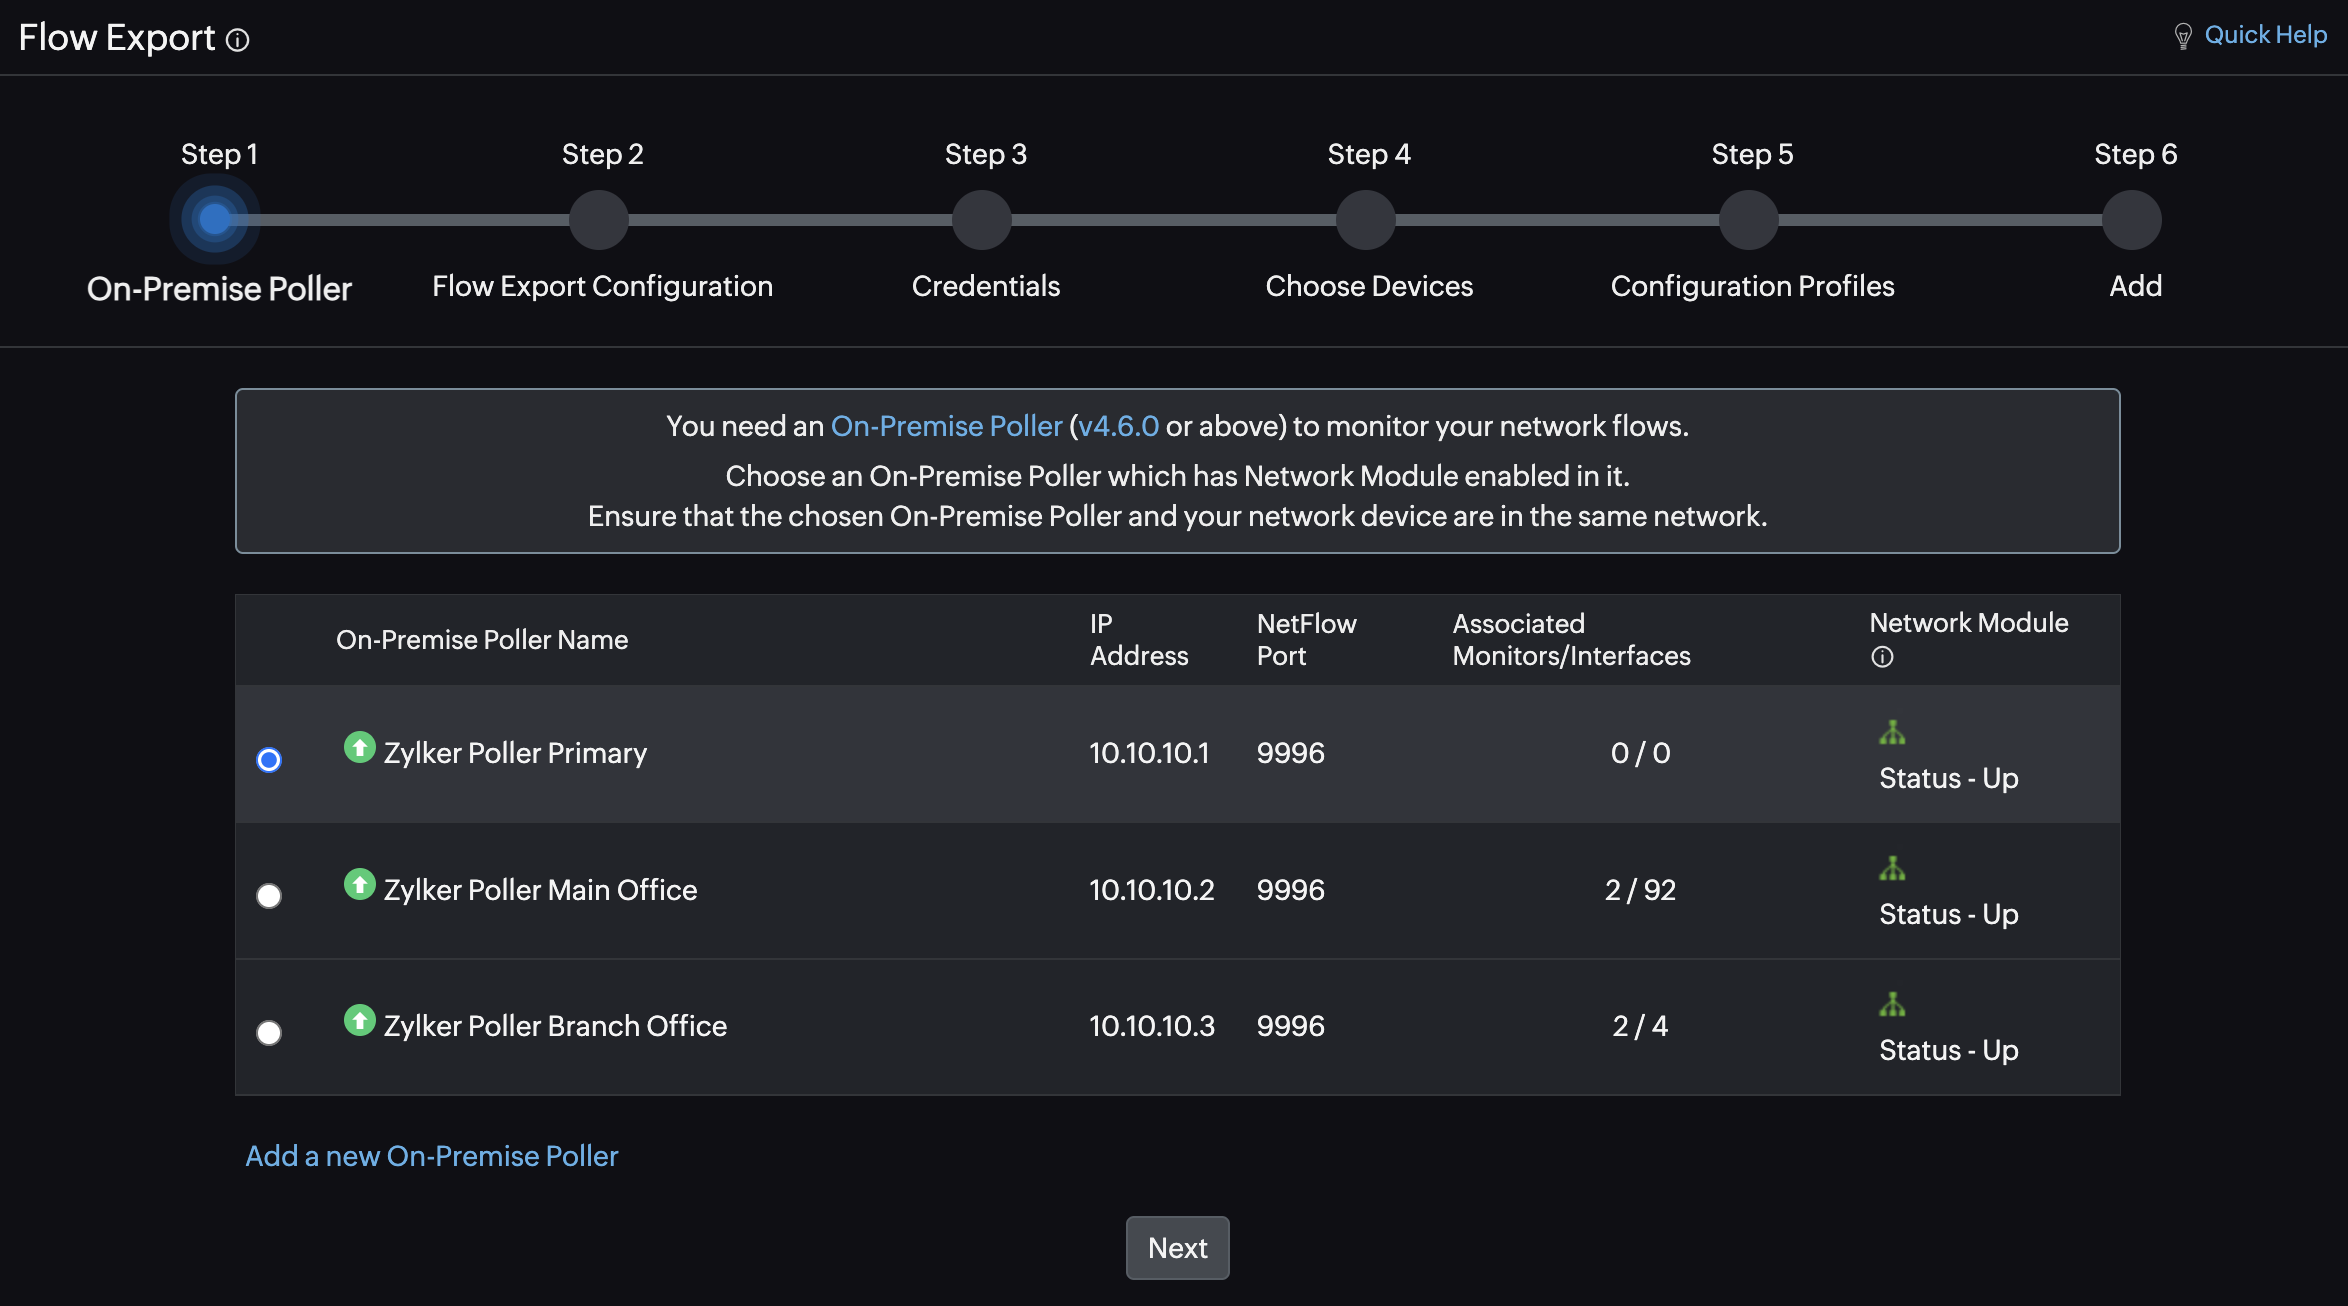The width and height of the screenshot is (2348, 1306).
Task: Select the Zylker Poller Primary radio button
Action: (x=269, y=760)
